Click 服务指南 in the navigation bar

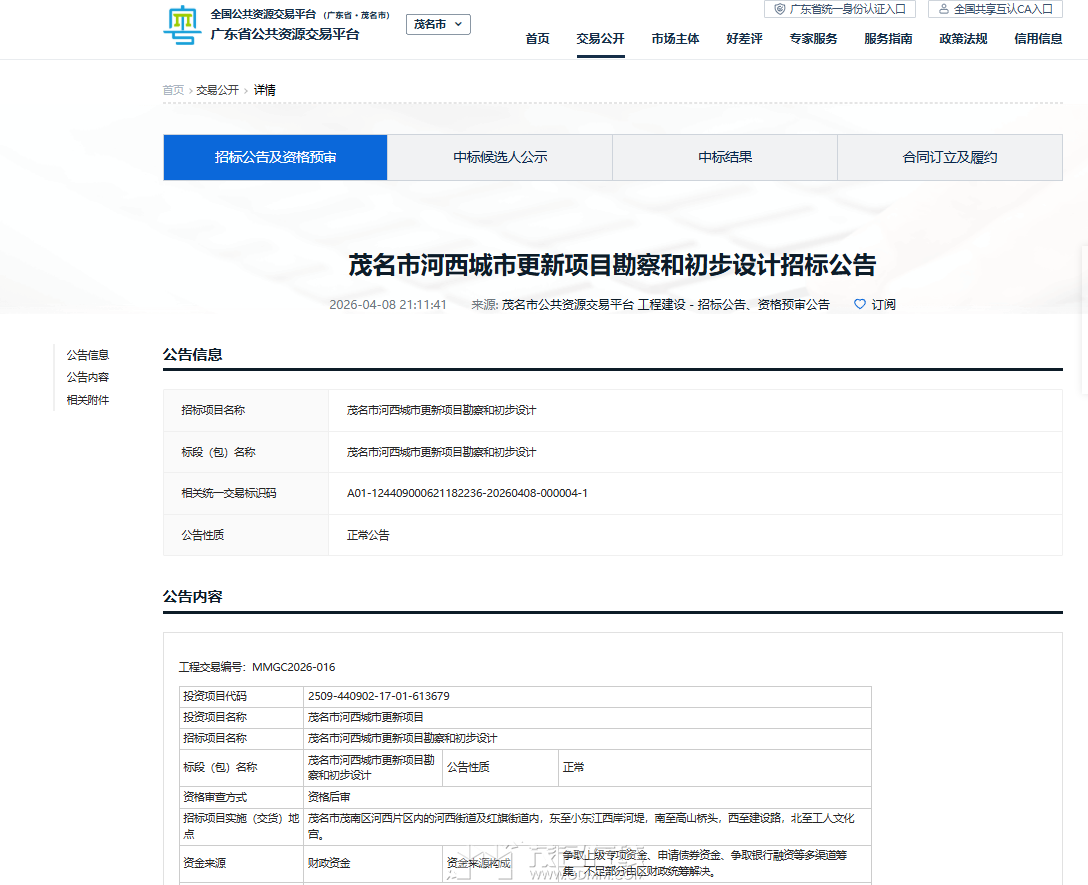tap(888, 39)
